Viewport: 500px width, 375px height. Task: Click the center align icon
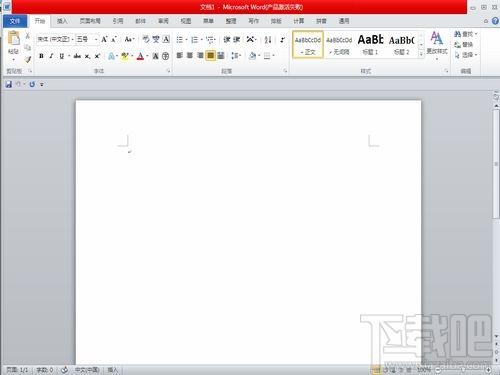[x=190, y=55]
